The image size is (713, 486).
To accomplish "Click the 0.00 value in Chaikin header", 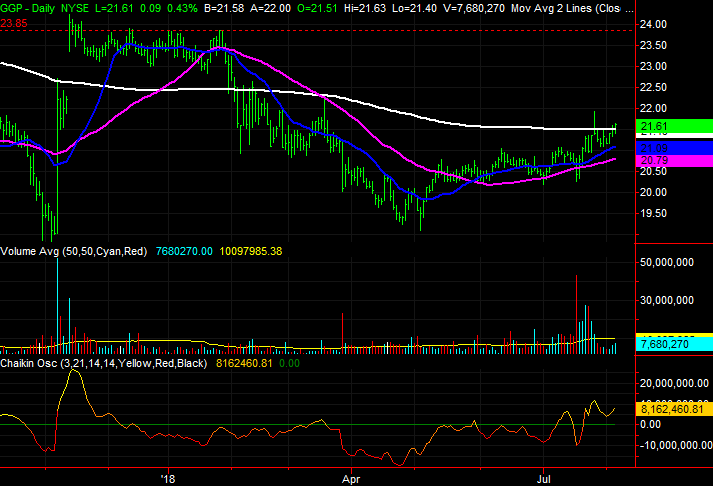I will [289, 363].
